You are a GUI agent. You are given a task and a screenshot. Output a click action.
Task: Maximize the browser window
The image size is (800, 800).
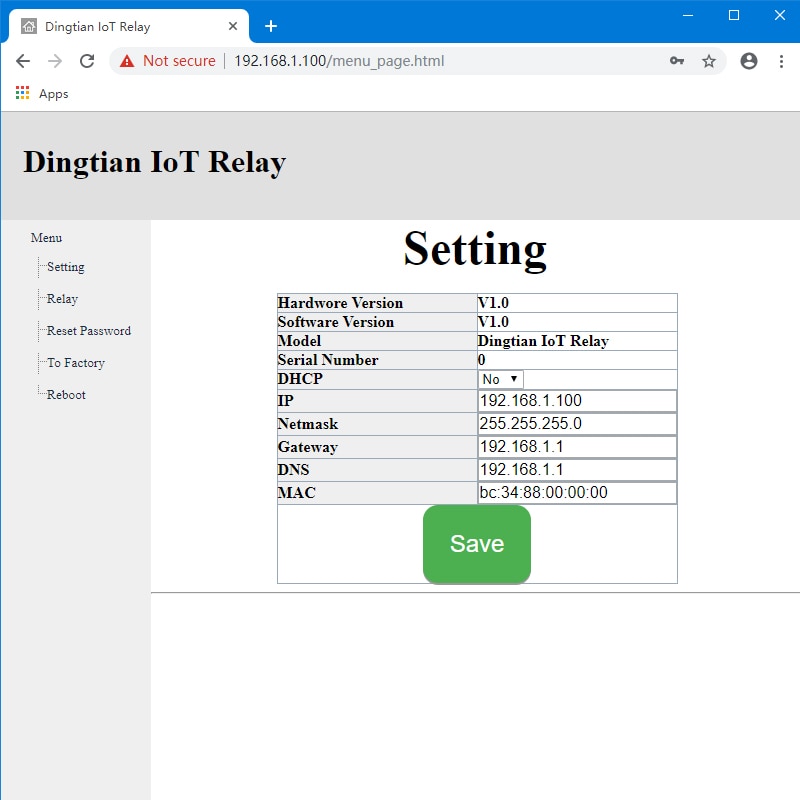click(734, 15)
